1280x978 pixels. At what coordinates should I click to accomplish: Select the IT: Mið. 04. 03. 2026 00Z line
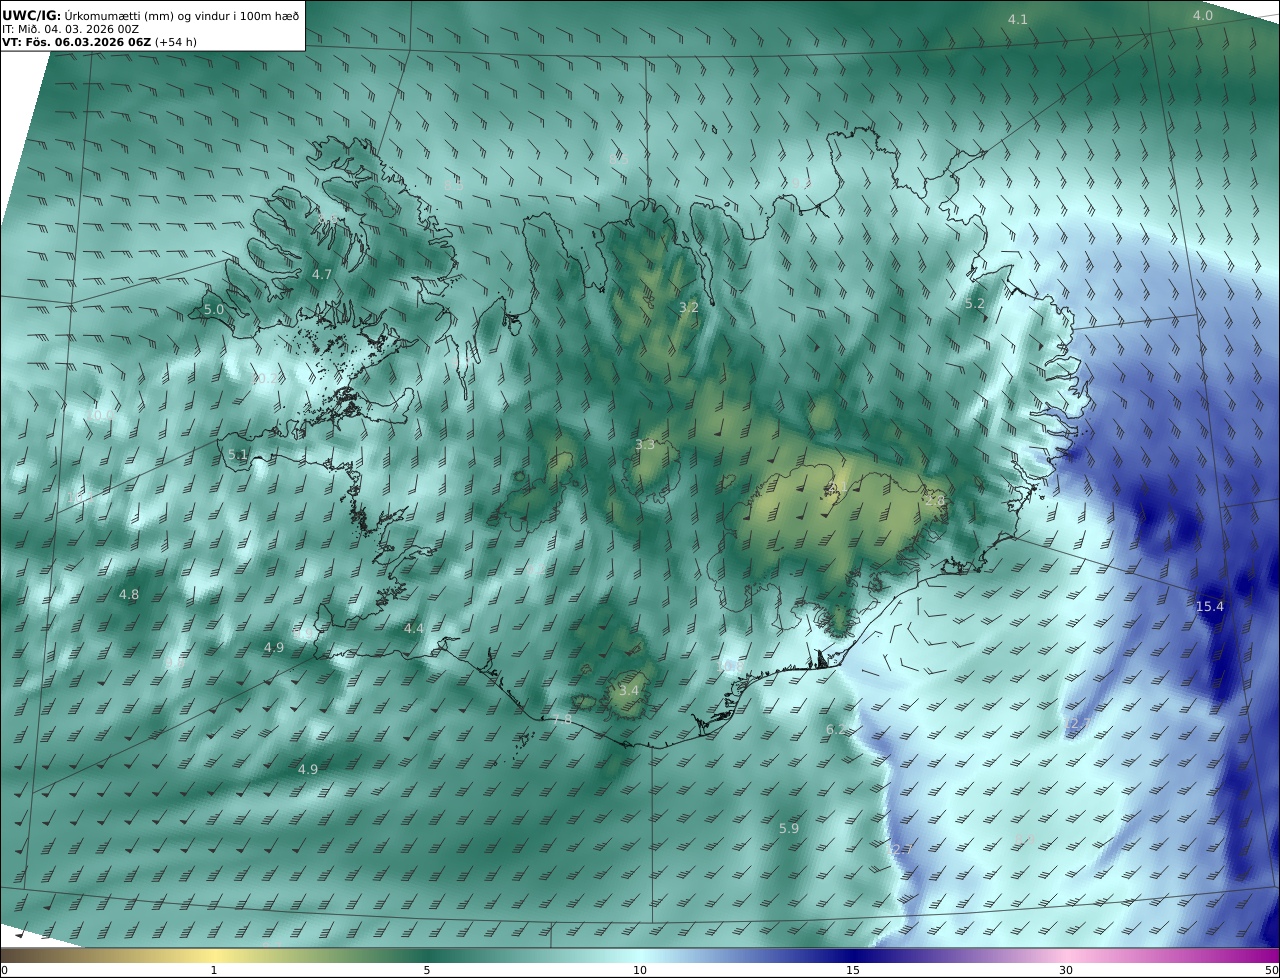pyautogui.click(x=70, y=30)
